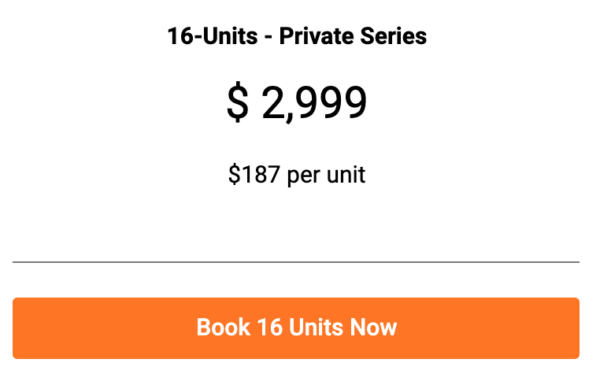Click the dollar sign in the large price
600x370 pixels.
238,103
